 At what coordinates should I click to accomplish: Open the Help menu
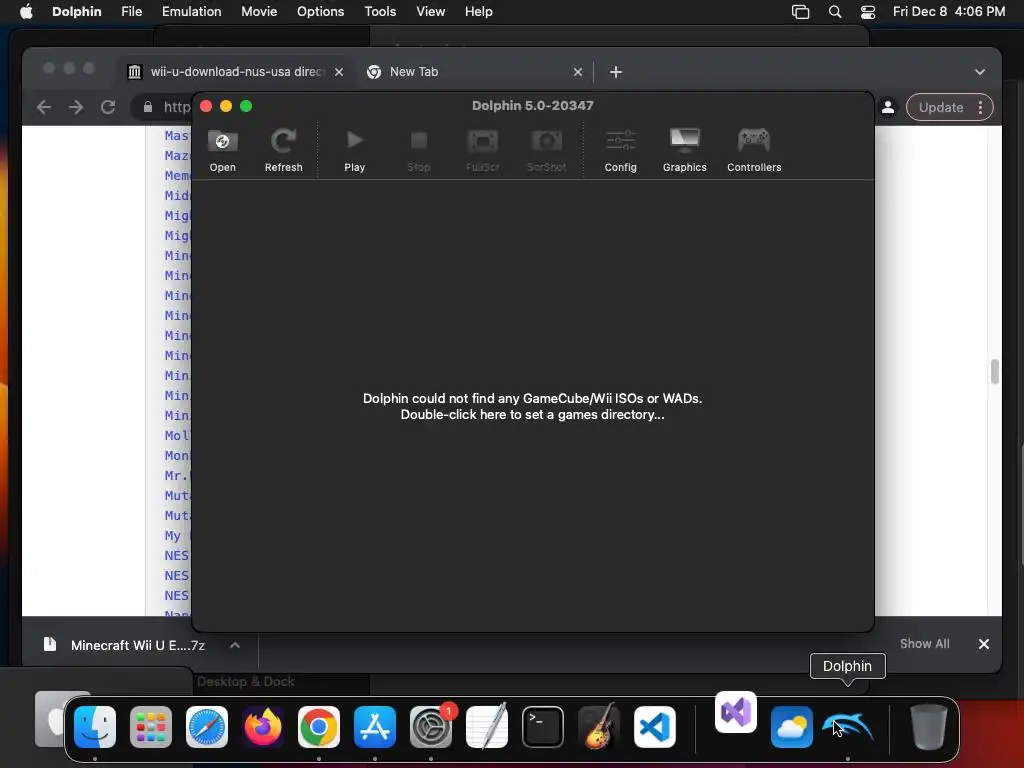479,12
